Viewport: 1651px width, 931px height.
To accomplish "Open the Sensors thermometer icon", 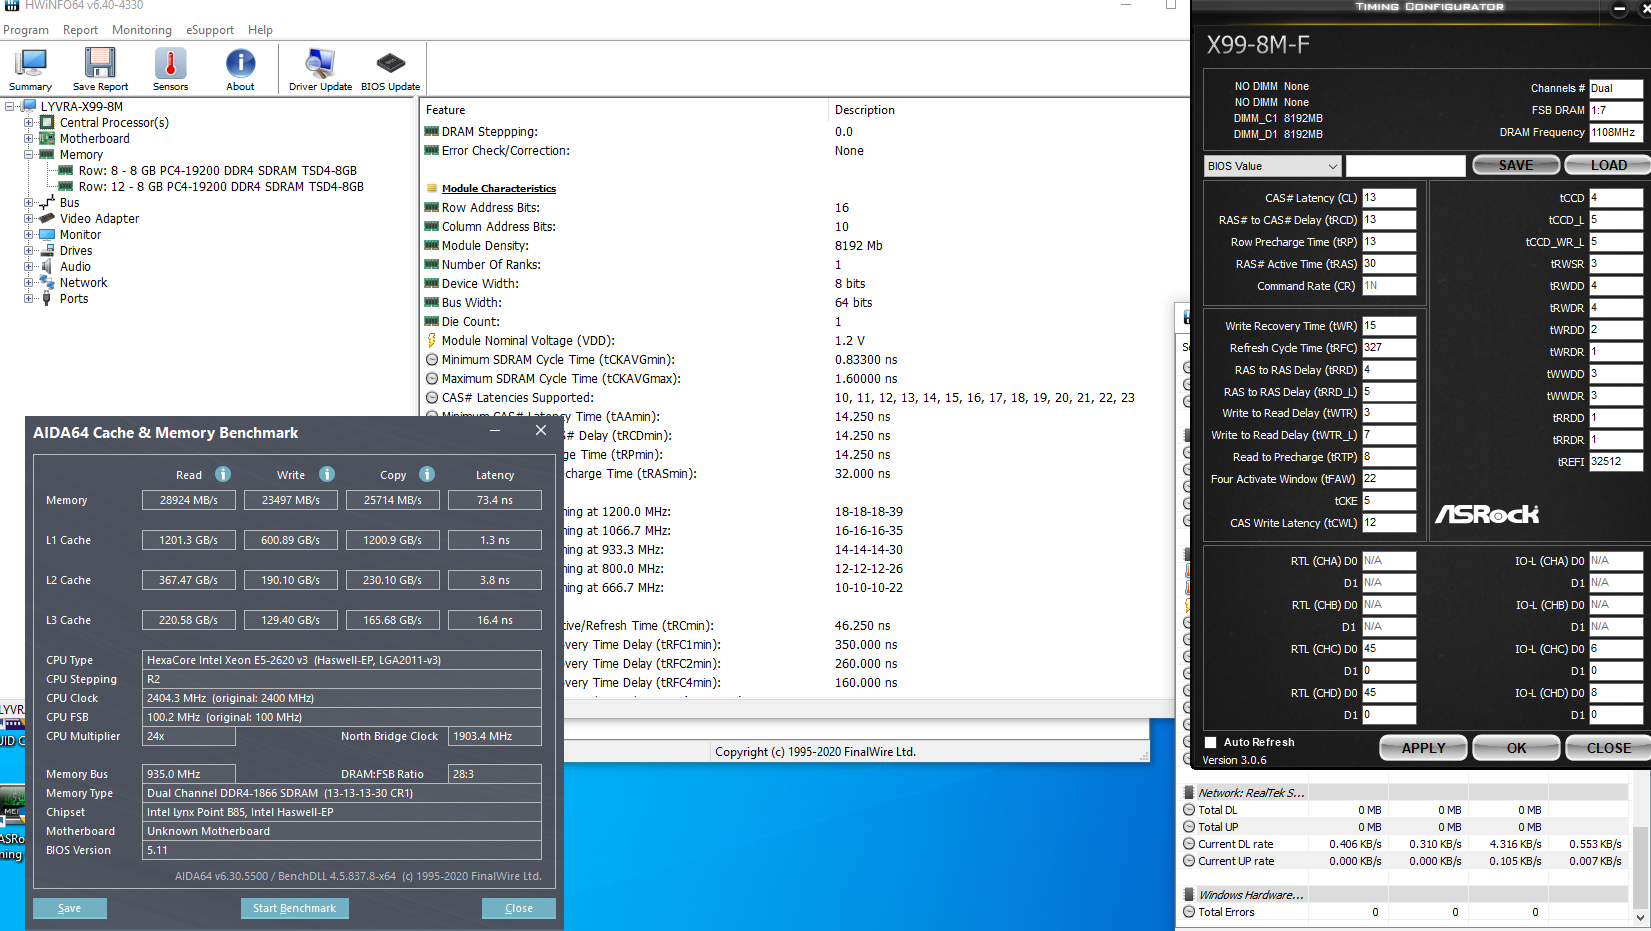I will [x=170, y=63].
